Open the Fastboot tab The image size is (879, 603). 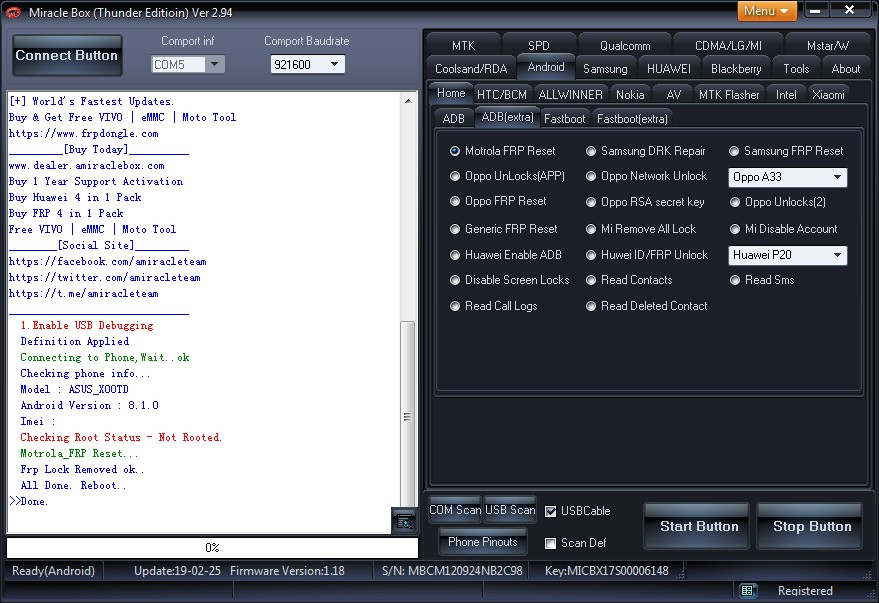[x=564, y=119]
